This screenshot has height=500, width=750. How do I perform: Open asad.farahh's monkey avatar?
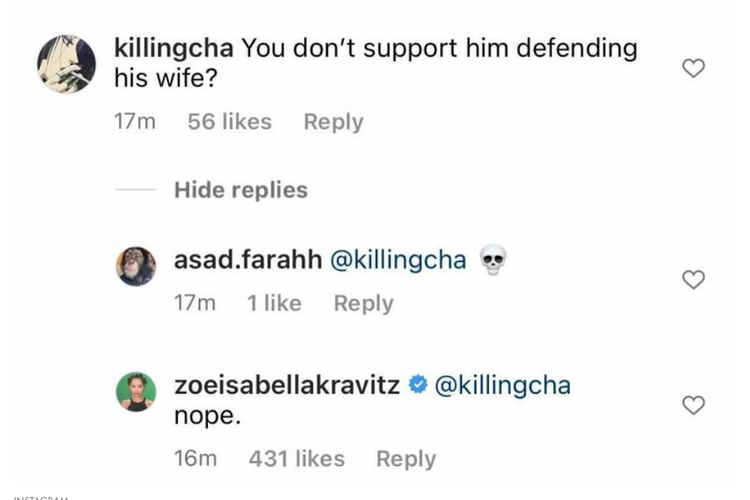pyautogui.click(x=137, y=266)
